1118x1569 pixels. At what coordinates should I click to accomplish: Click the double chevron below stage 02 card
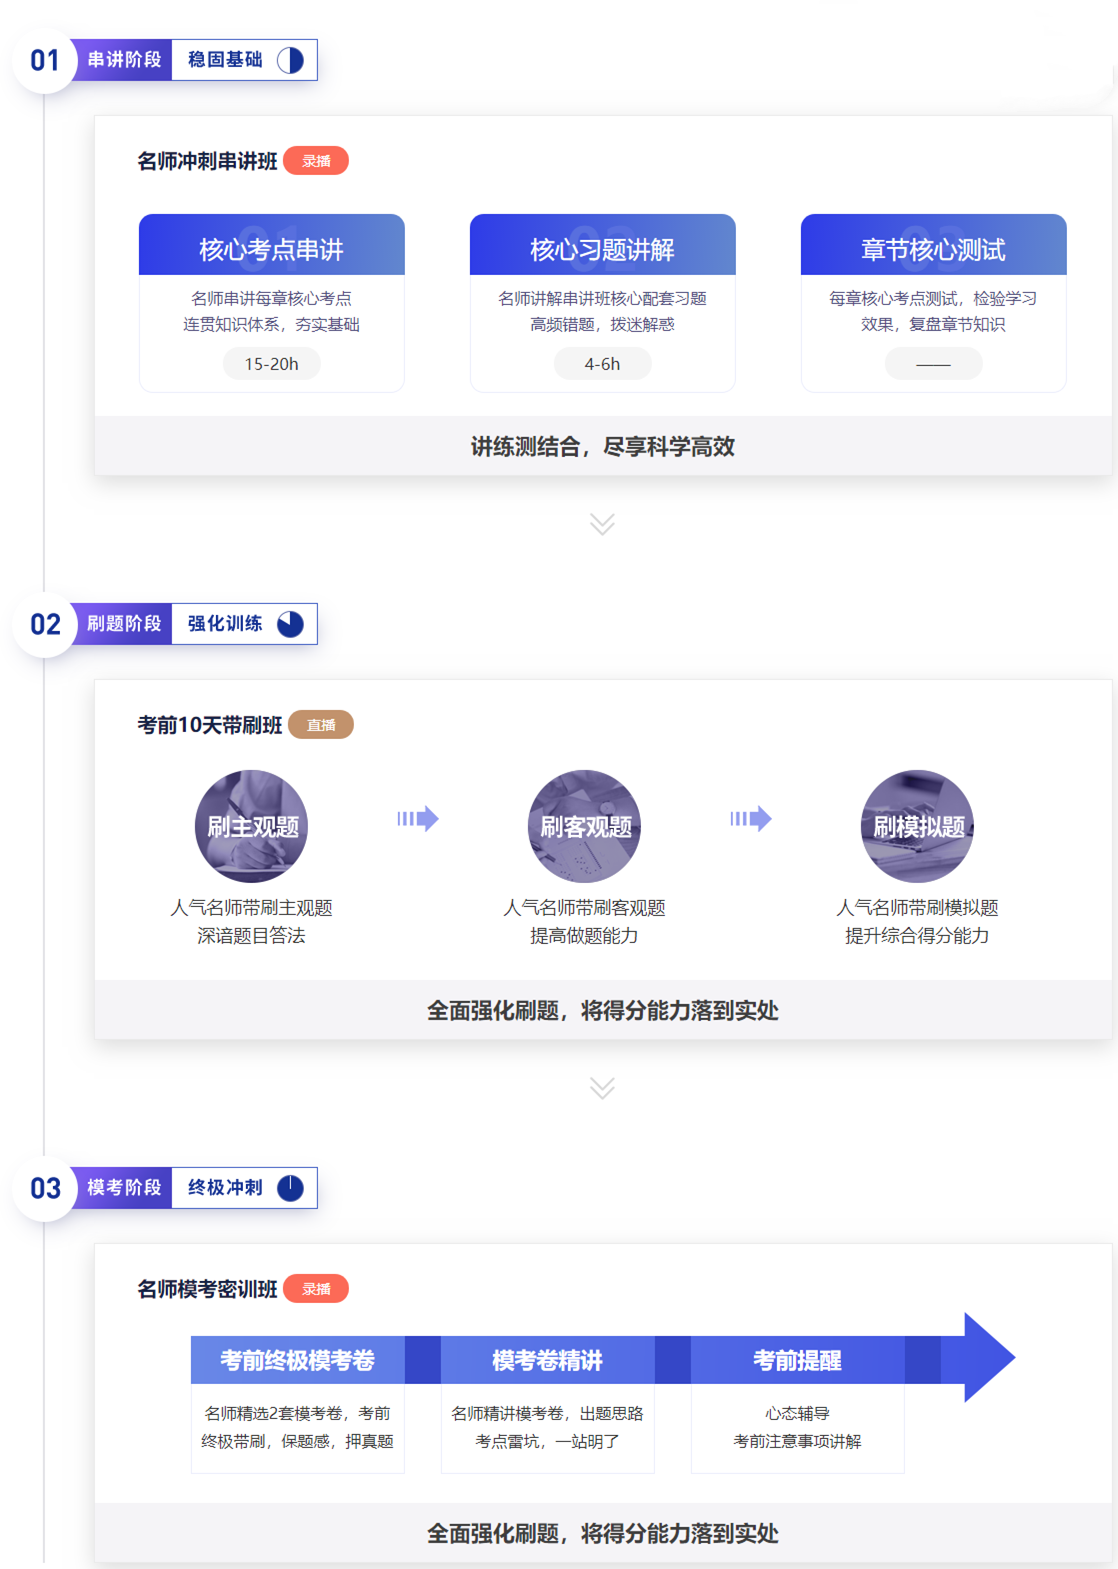tap(602, 1088)
